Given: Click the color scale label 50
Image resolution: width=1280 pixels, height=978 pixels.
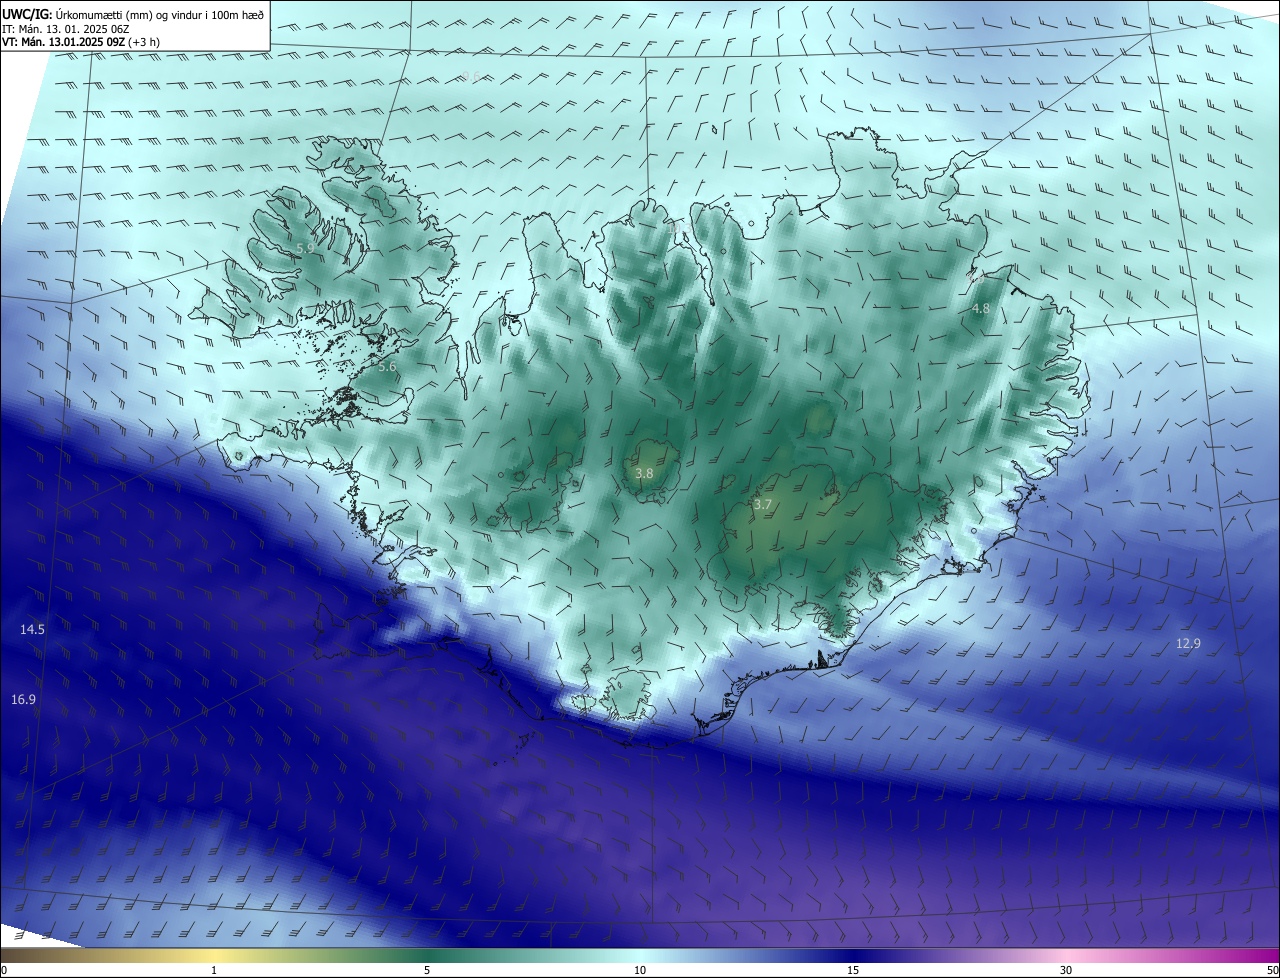Looking at the screenshot, I should (1272, 970).
